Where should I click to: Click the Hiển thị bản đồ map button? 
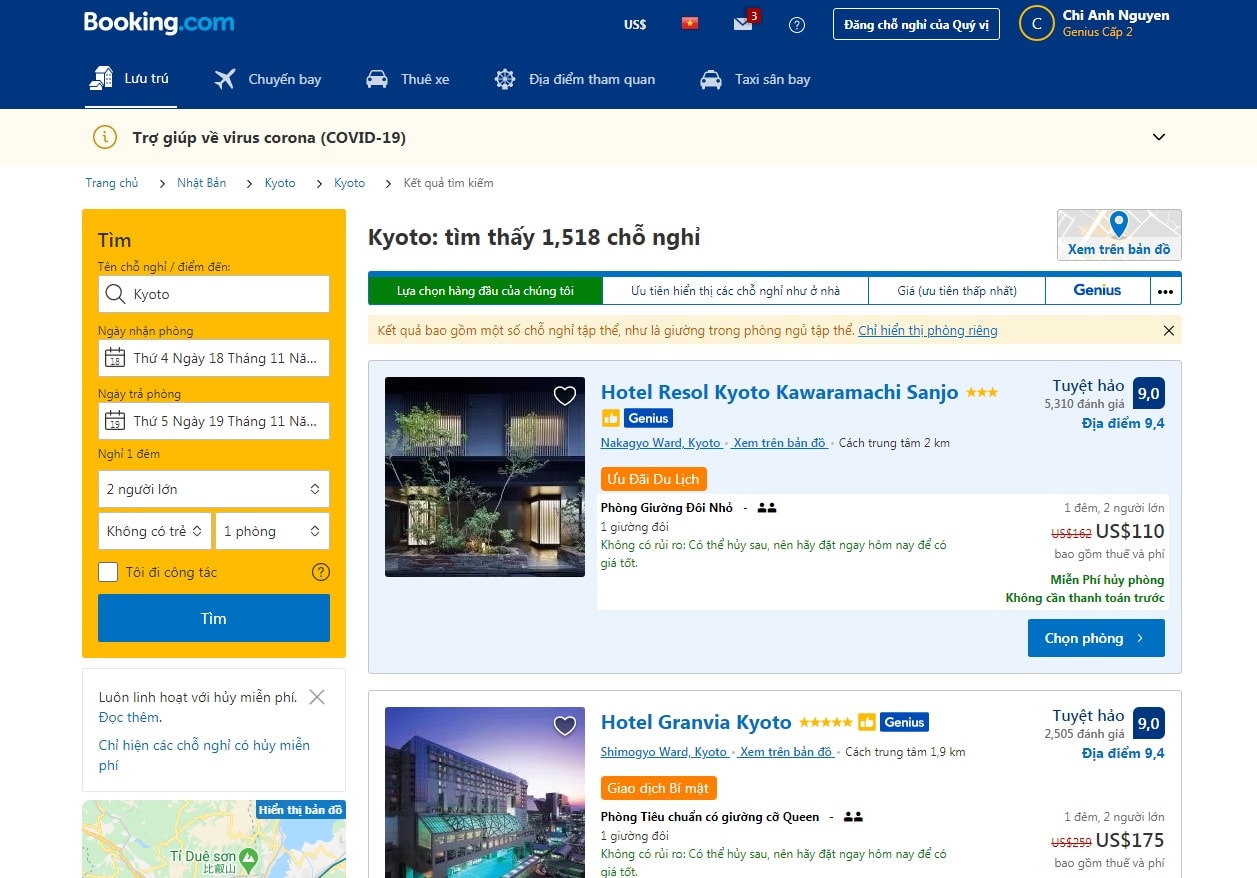click(300, 809)
